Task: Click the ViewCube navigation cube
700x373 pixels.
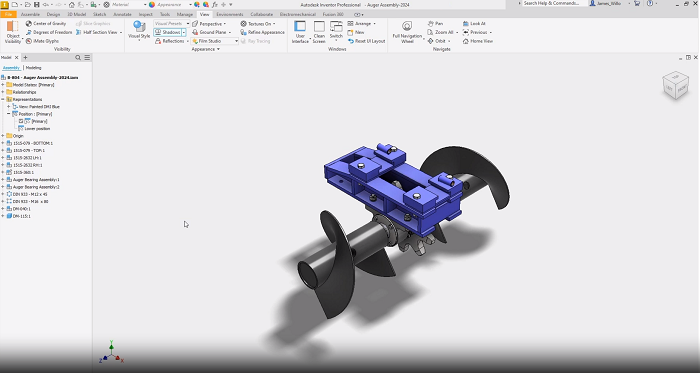Action: coord(675,85)
